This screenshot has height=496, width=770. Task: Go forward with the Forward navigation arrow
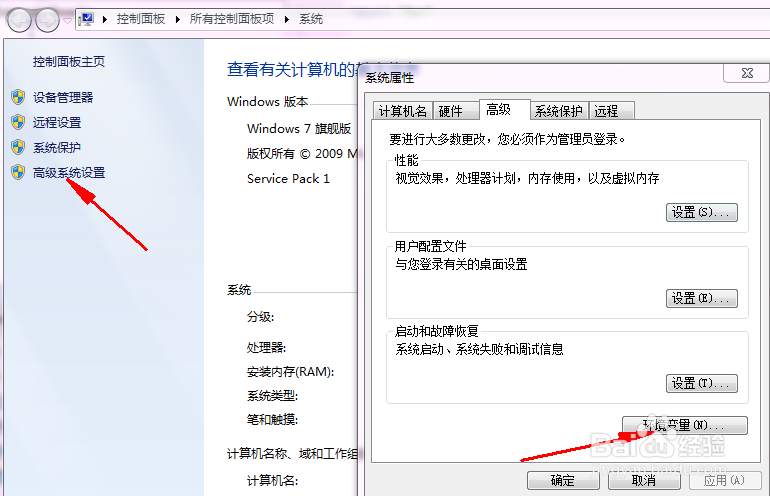[48, 20]
